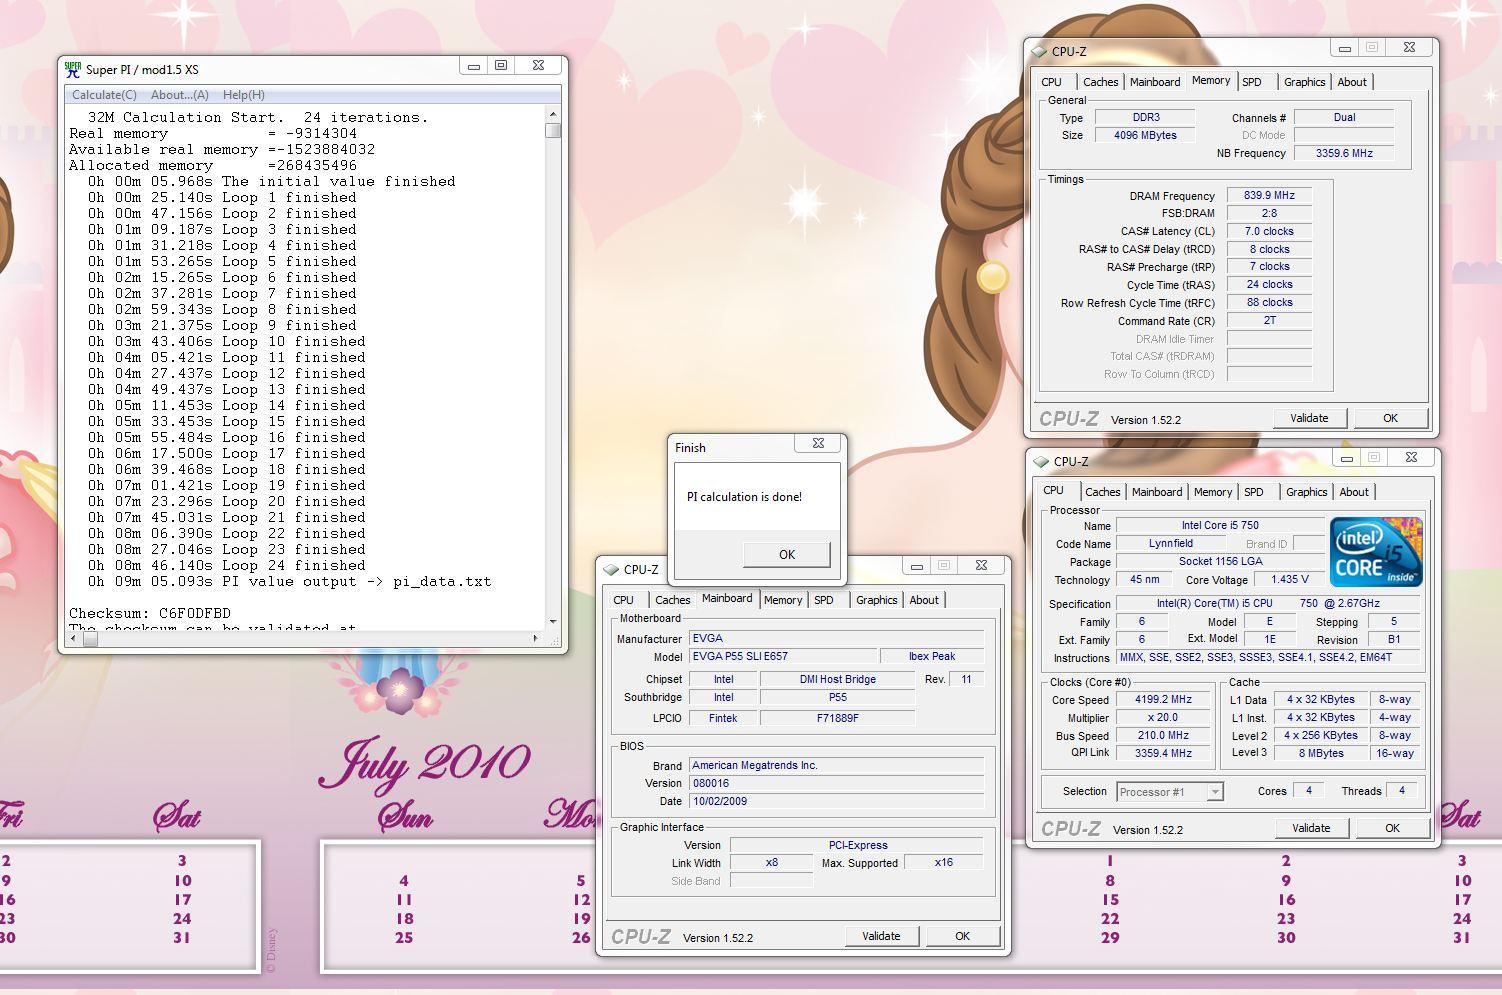Image resolution: width=1502 pixels, height=995 pixels.
Task: Click the Level 3 8 MBytes cache value
Action: coord(1321,753)
